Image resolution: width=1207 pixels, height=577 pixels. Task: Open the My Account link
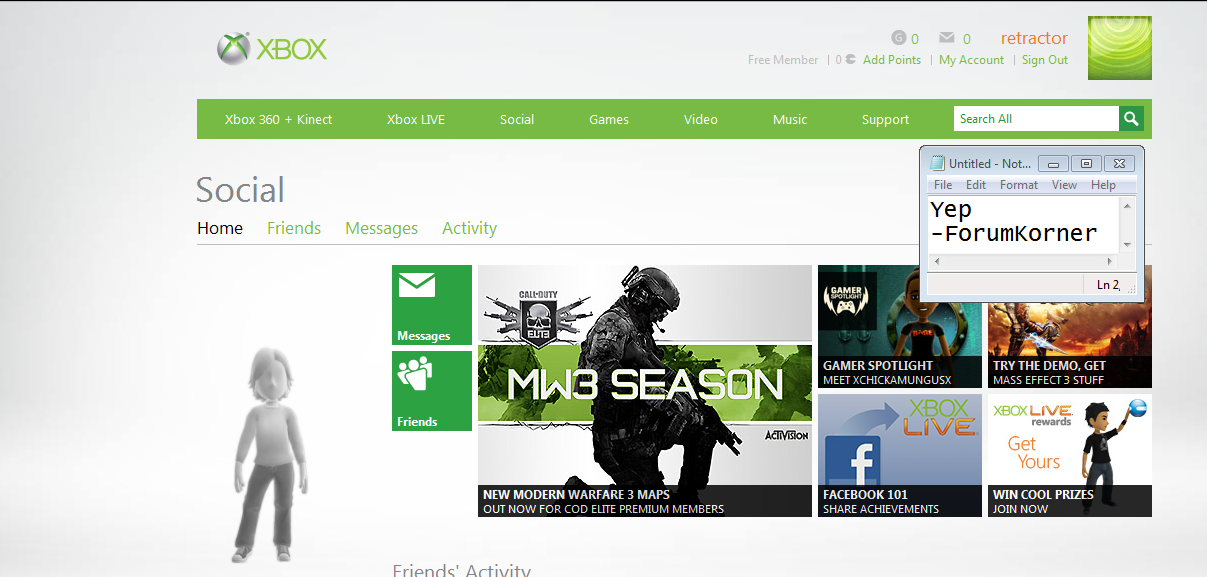[x=971, y=60]
